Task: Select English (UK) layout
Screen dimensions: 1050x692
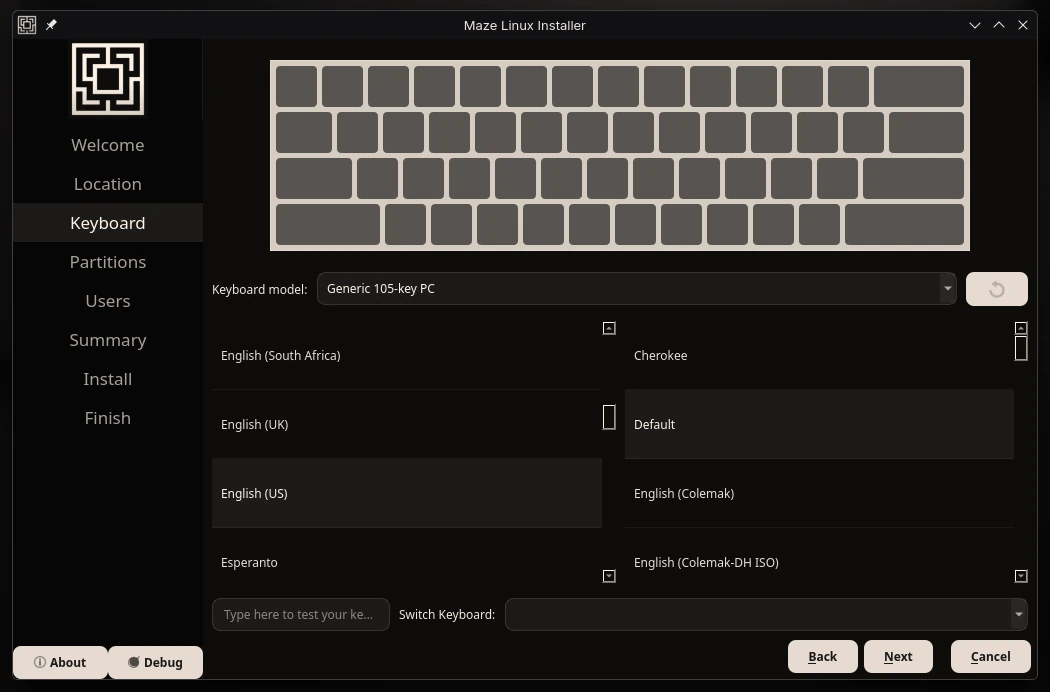Action: click(x=406, y=424)
